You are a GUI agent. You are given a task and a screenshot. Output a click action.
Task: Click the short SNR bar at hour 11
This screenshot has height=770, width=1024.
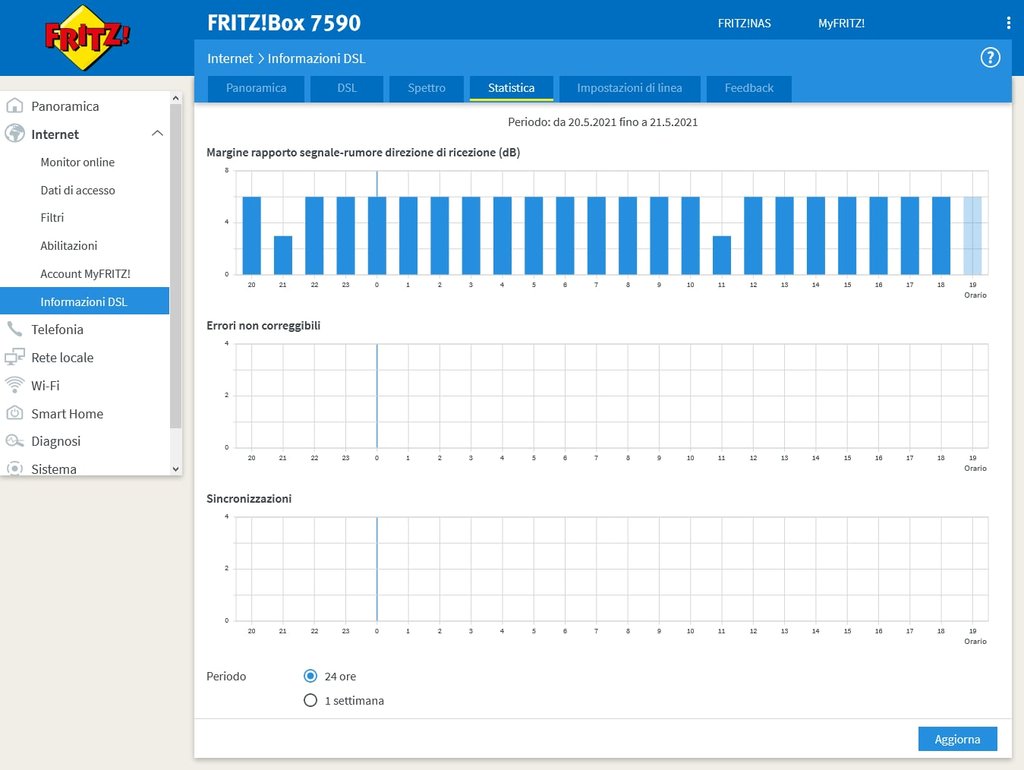pyautogui.click(x=722, y=255)
